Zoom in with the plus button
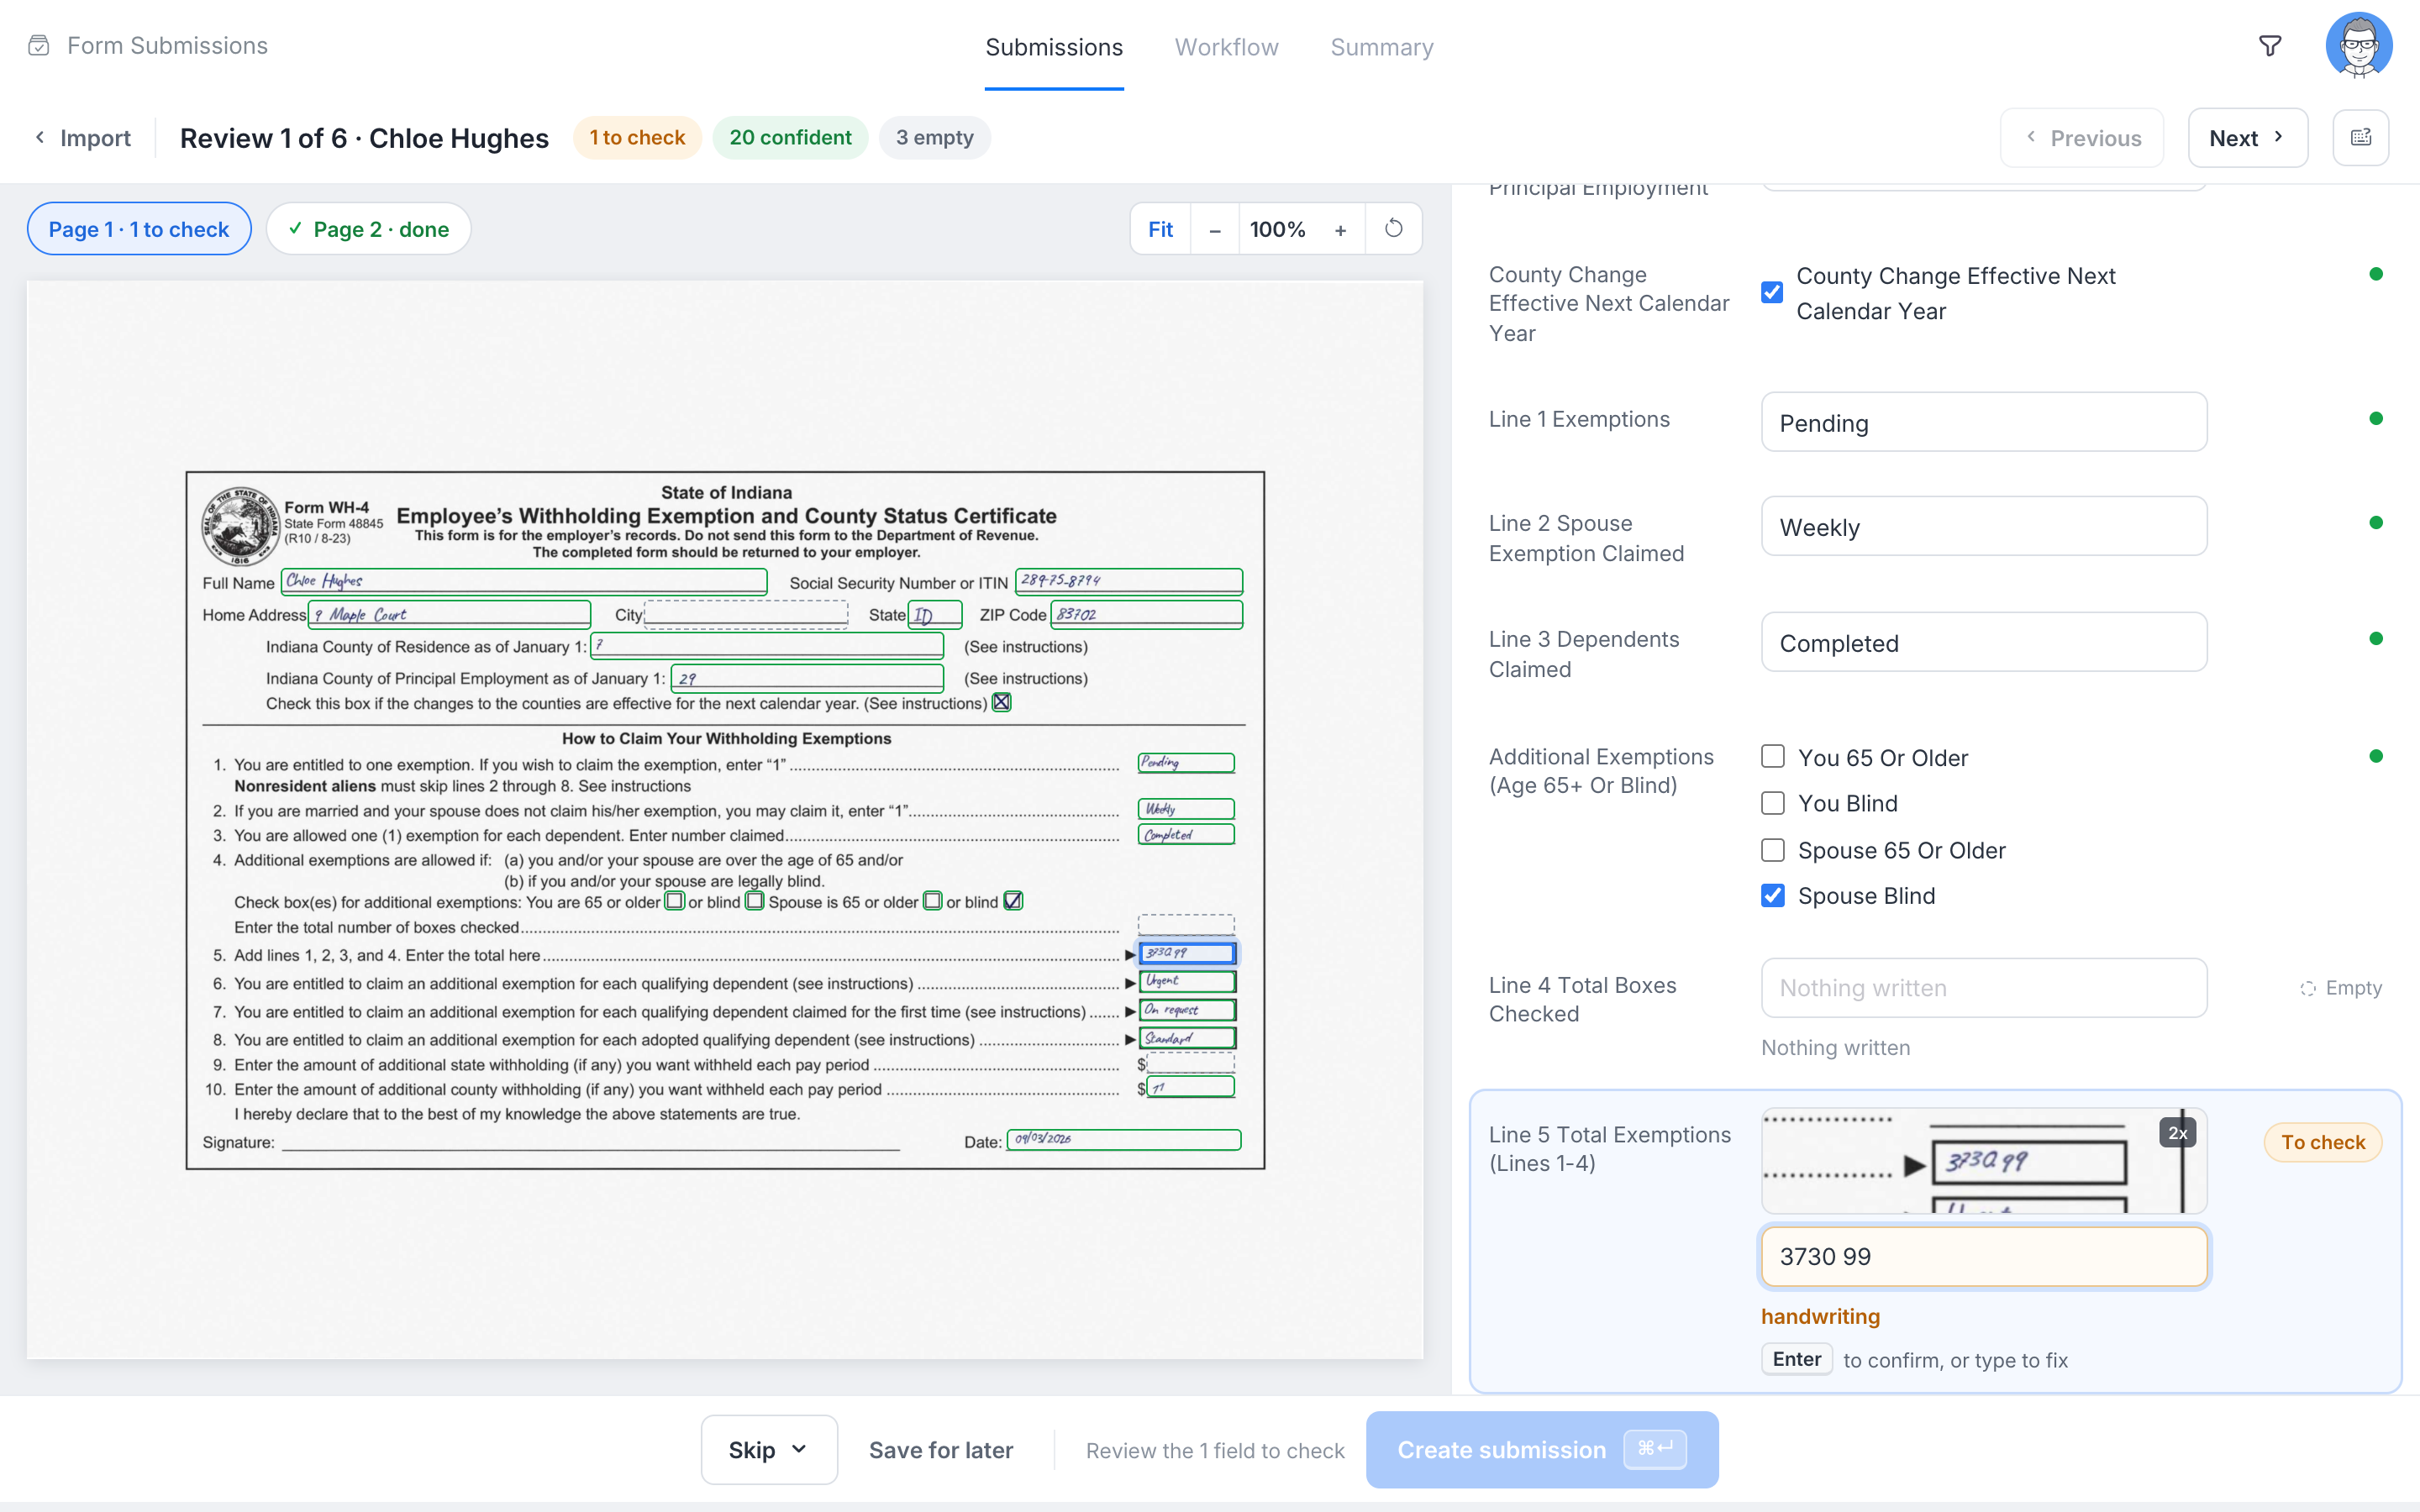 (x=1341, y=230)
